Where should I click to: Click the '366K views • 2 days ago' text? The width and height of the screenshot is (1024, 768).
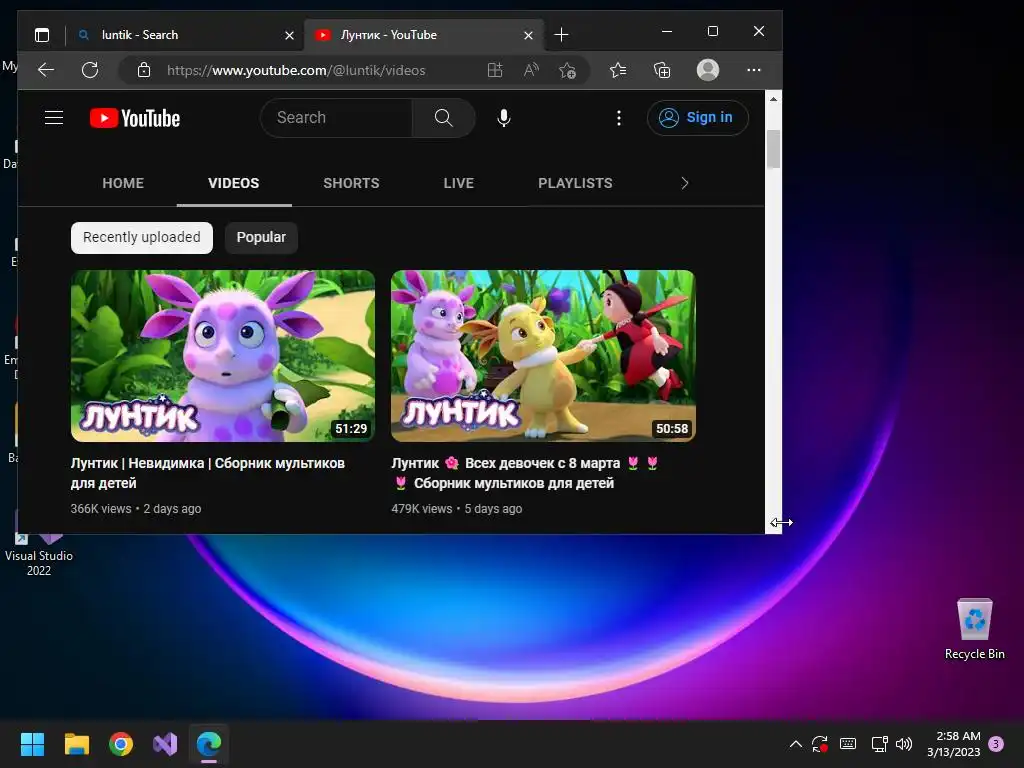coord(136,509)
